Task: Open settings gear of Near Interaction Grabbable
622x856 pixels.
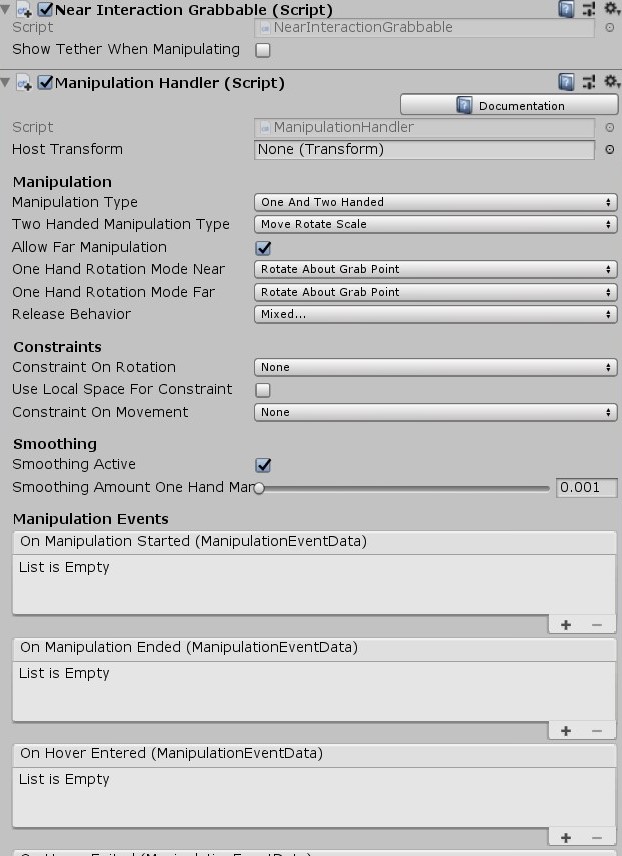Action: [x=611, y=8]
